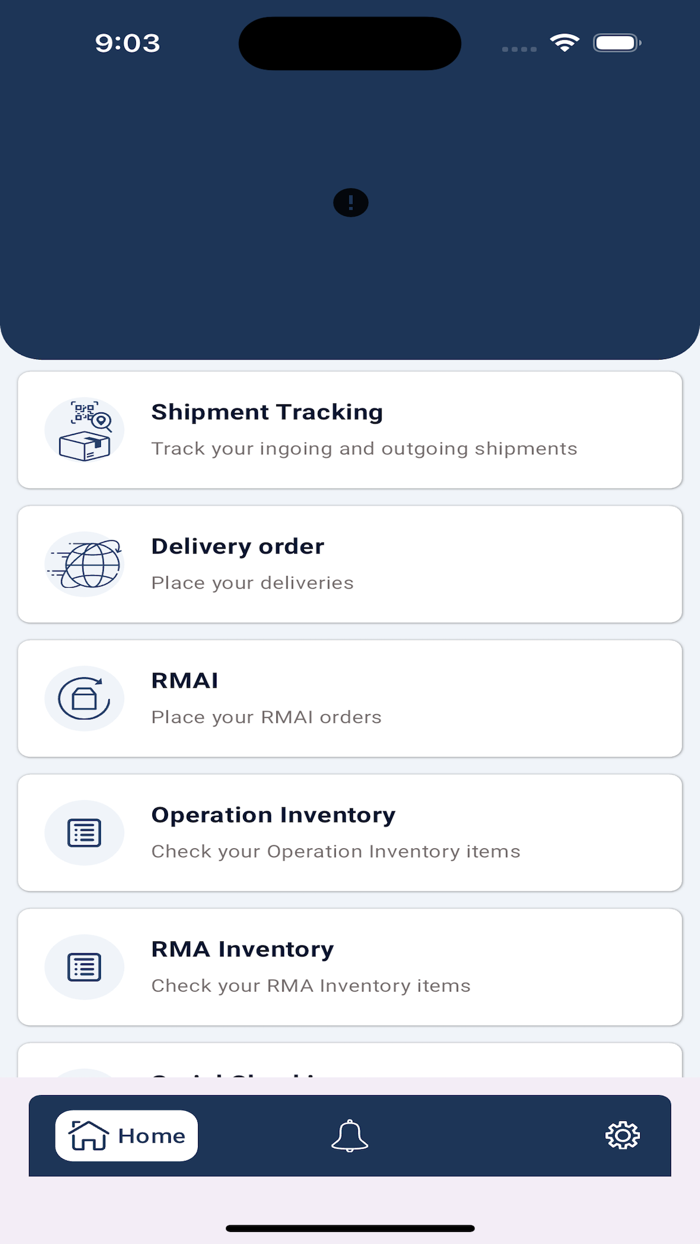Screen dimensions: 700x1244
Task: Open notifications via the bell icon
Action: [349, 1135]
